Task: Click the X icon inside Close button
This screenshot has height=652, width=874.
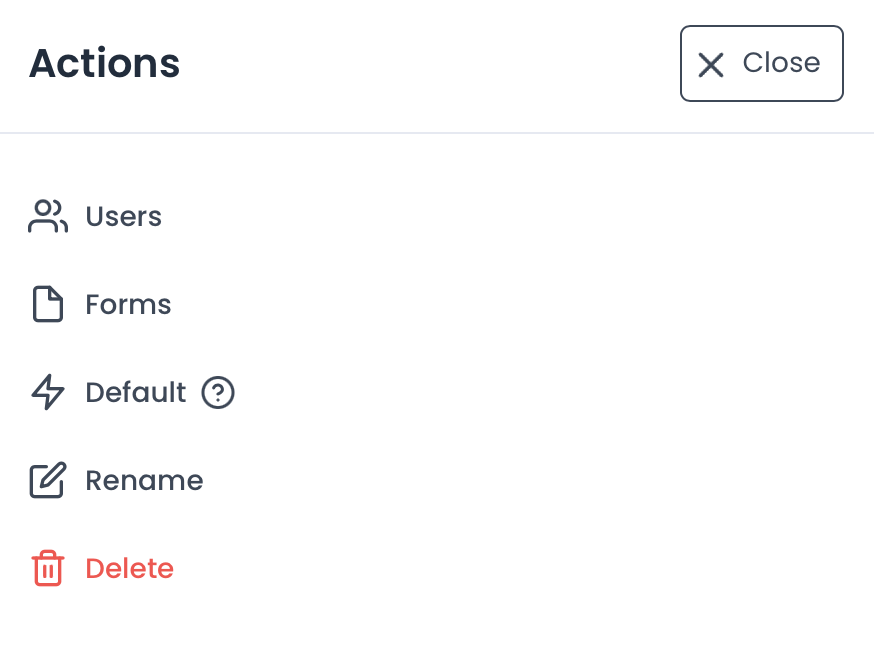Action: [711, 65]
